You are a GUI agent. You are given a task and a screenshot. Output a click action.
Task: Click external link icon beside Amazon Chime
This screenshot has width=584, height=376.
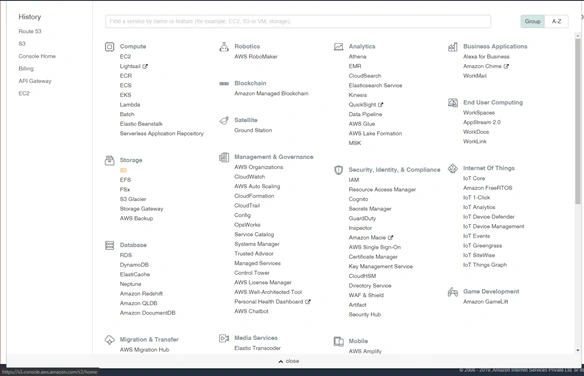point(506,66)
